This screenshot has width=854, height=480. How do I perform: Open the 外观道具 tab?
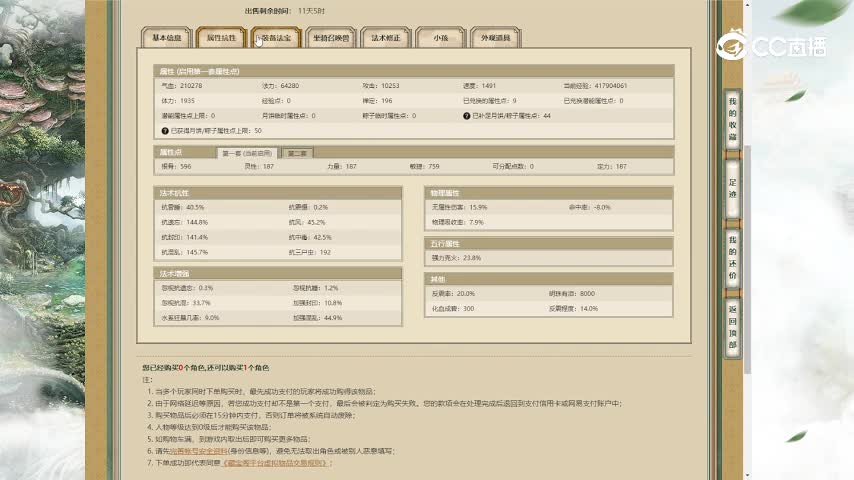496,38
